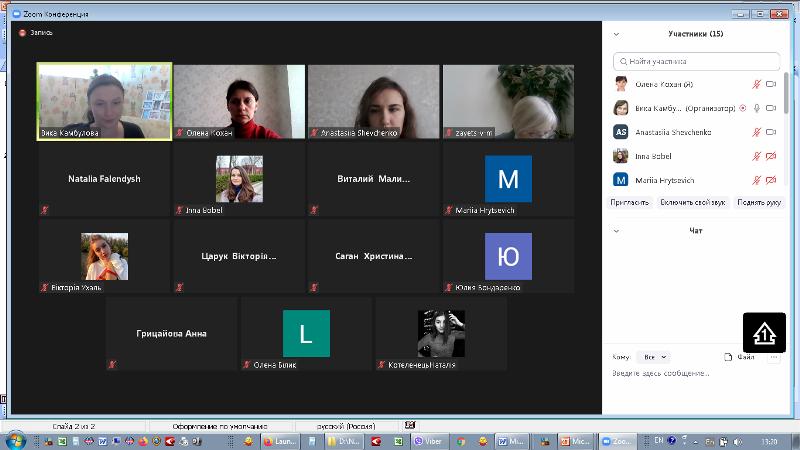Click the participants list scrollbar
Screen dimensions: 800x450
(786, 93)
